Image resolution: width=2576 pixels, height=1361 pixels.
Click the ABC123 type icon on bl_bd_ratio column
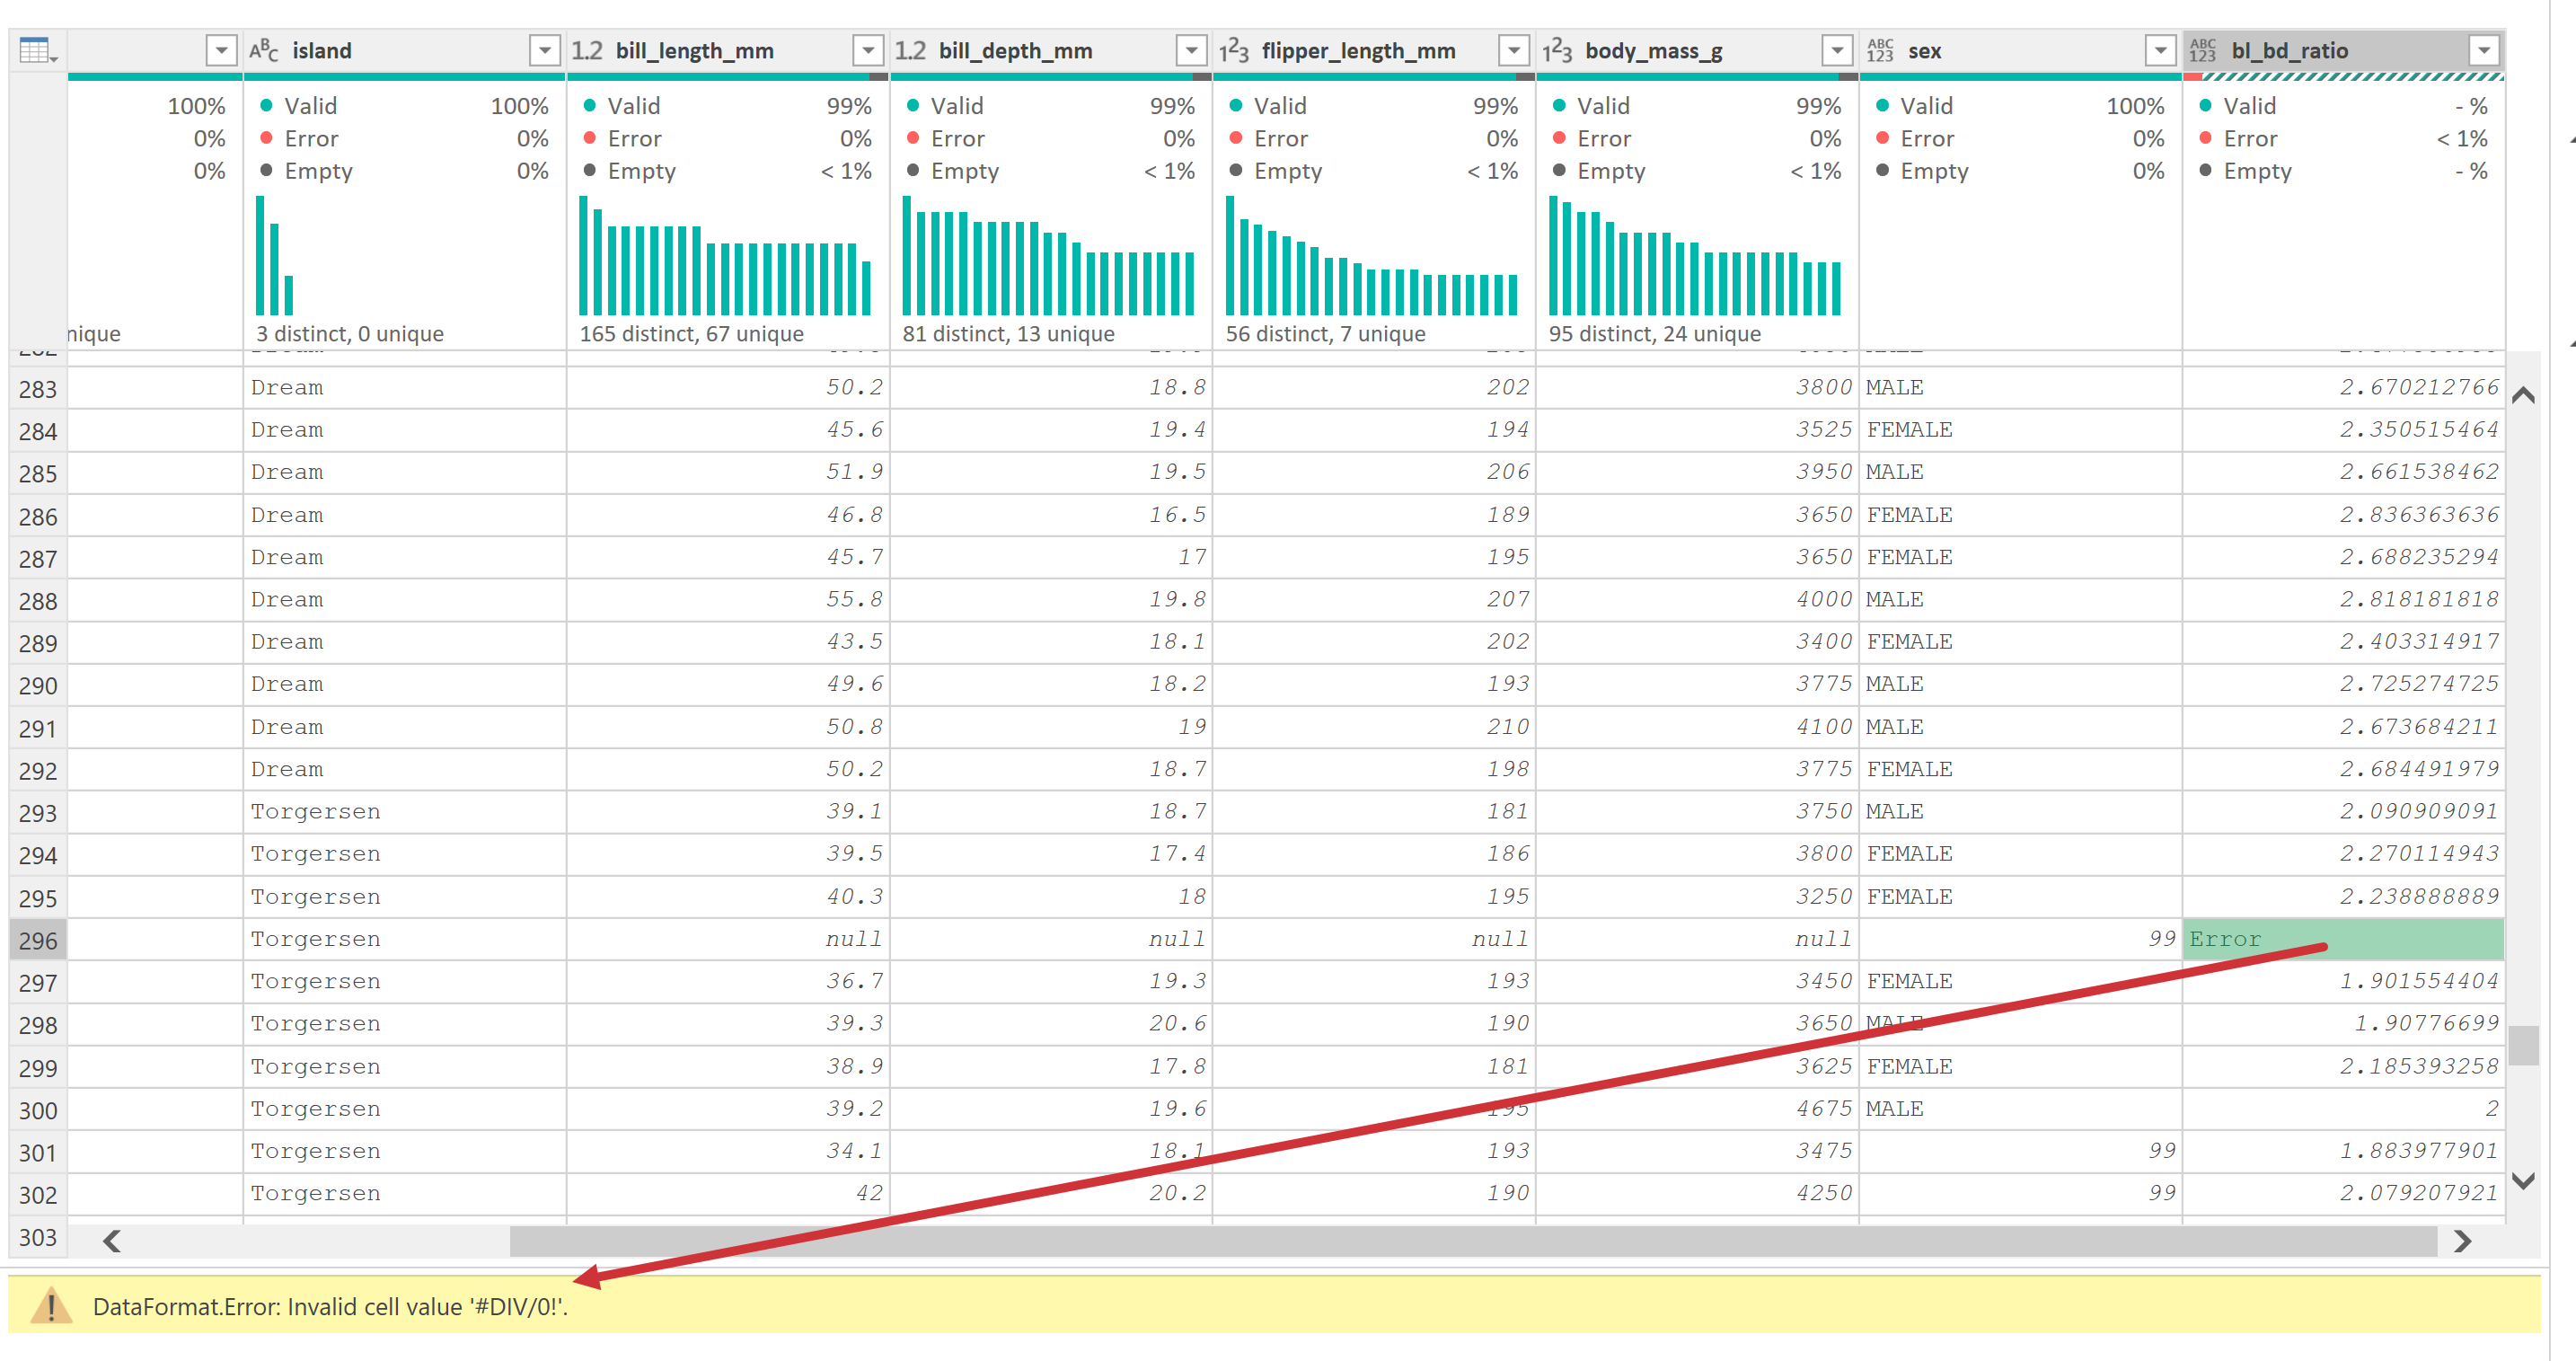point(2203,51)
